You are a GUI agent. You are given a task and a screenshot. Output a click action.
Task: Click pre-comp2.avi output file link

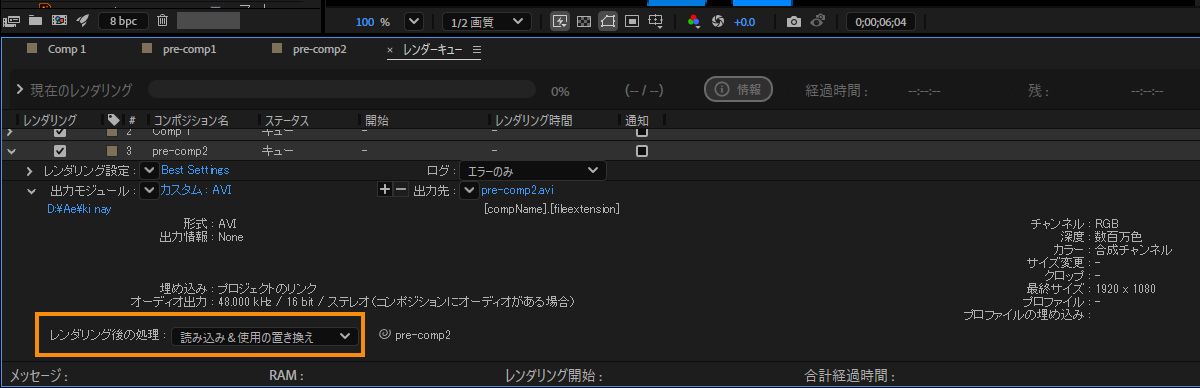click(517, 190)
